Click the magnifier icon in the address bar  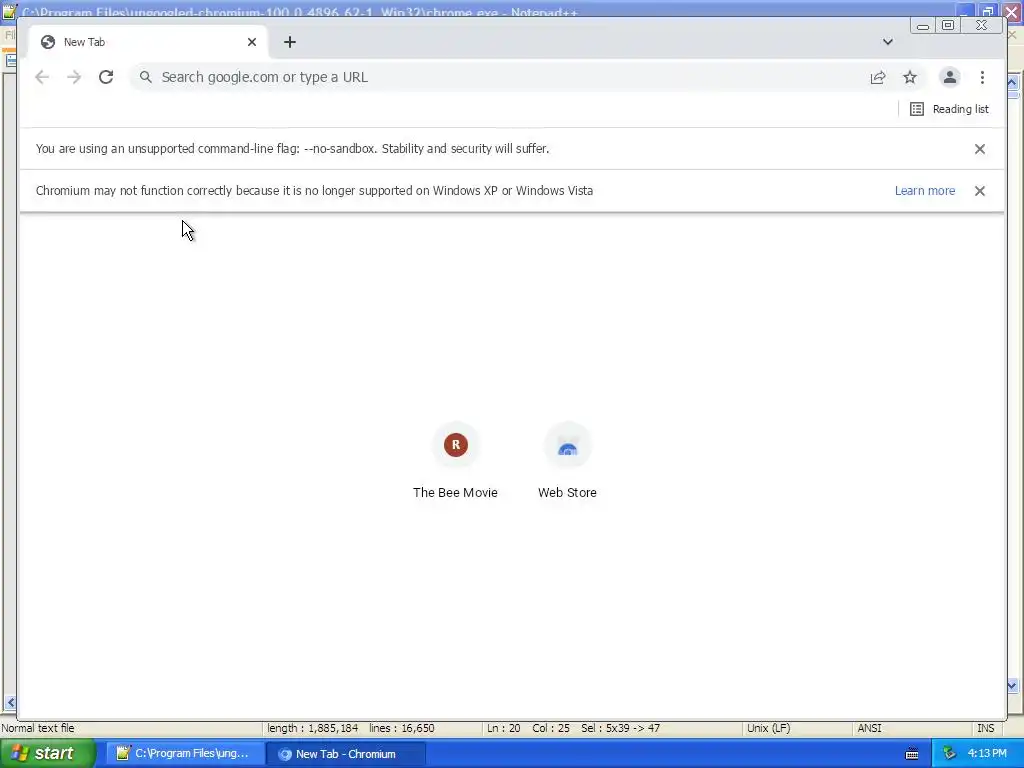click(146, 77)
